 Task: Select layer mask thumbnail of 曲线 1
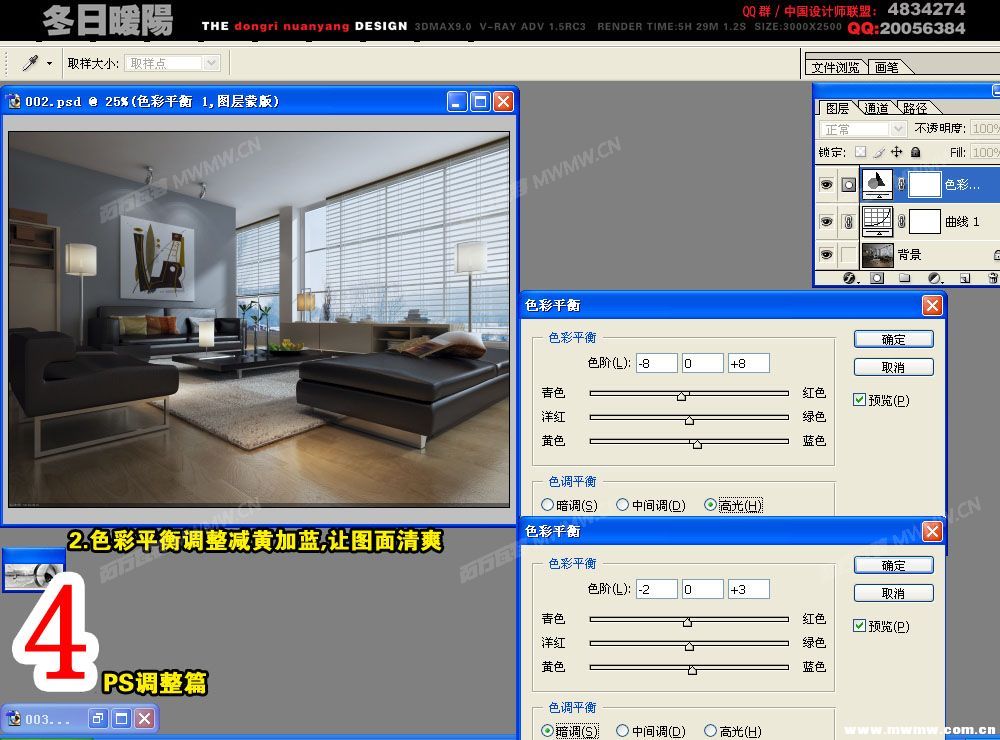click(x=924, y=221)
